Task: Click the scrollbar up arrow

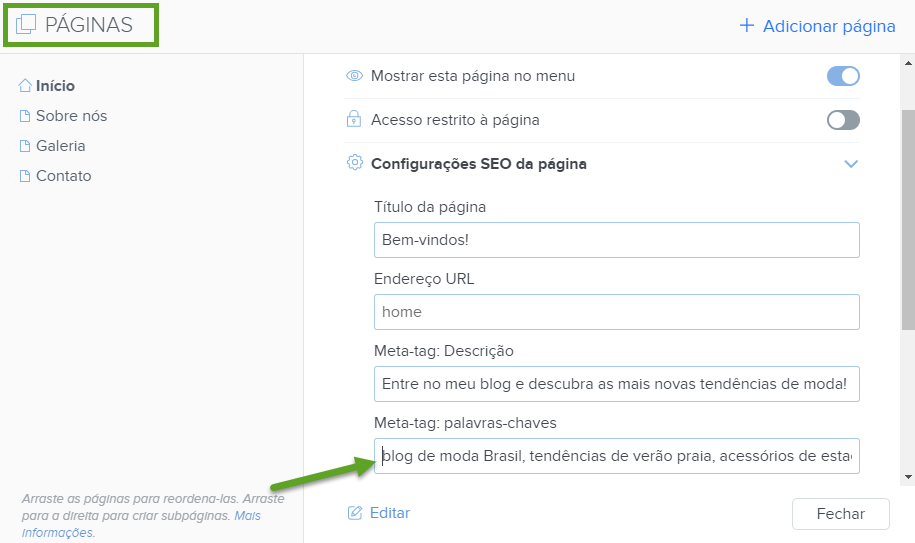Action: pyautogui.click(x=909, y=62)
